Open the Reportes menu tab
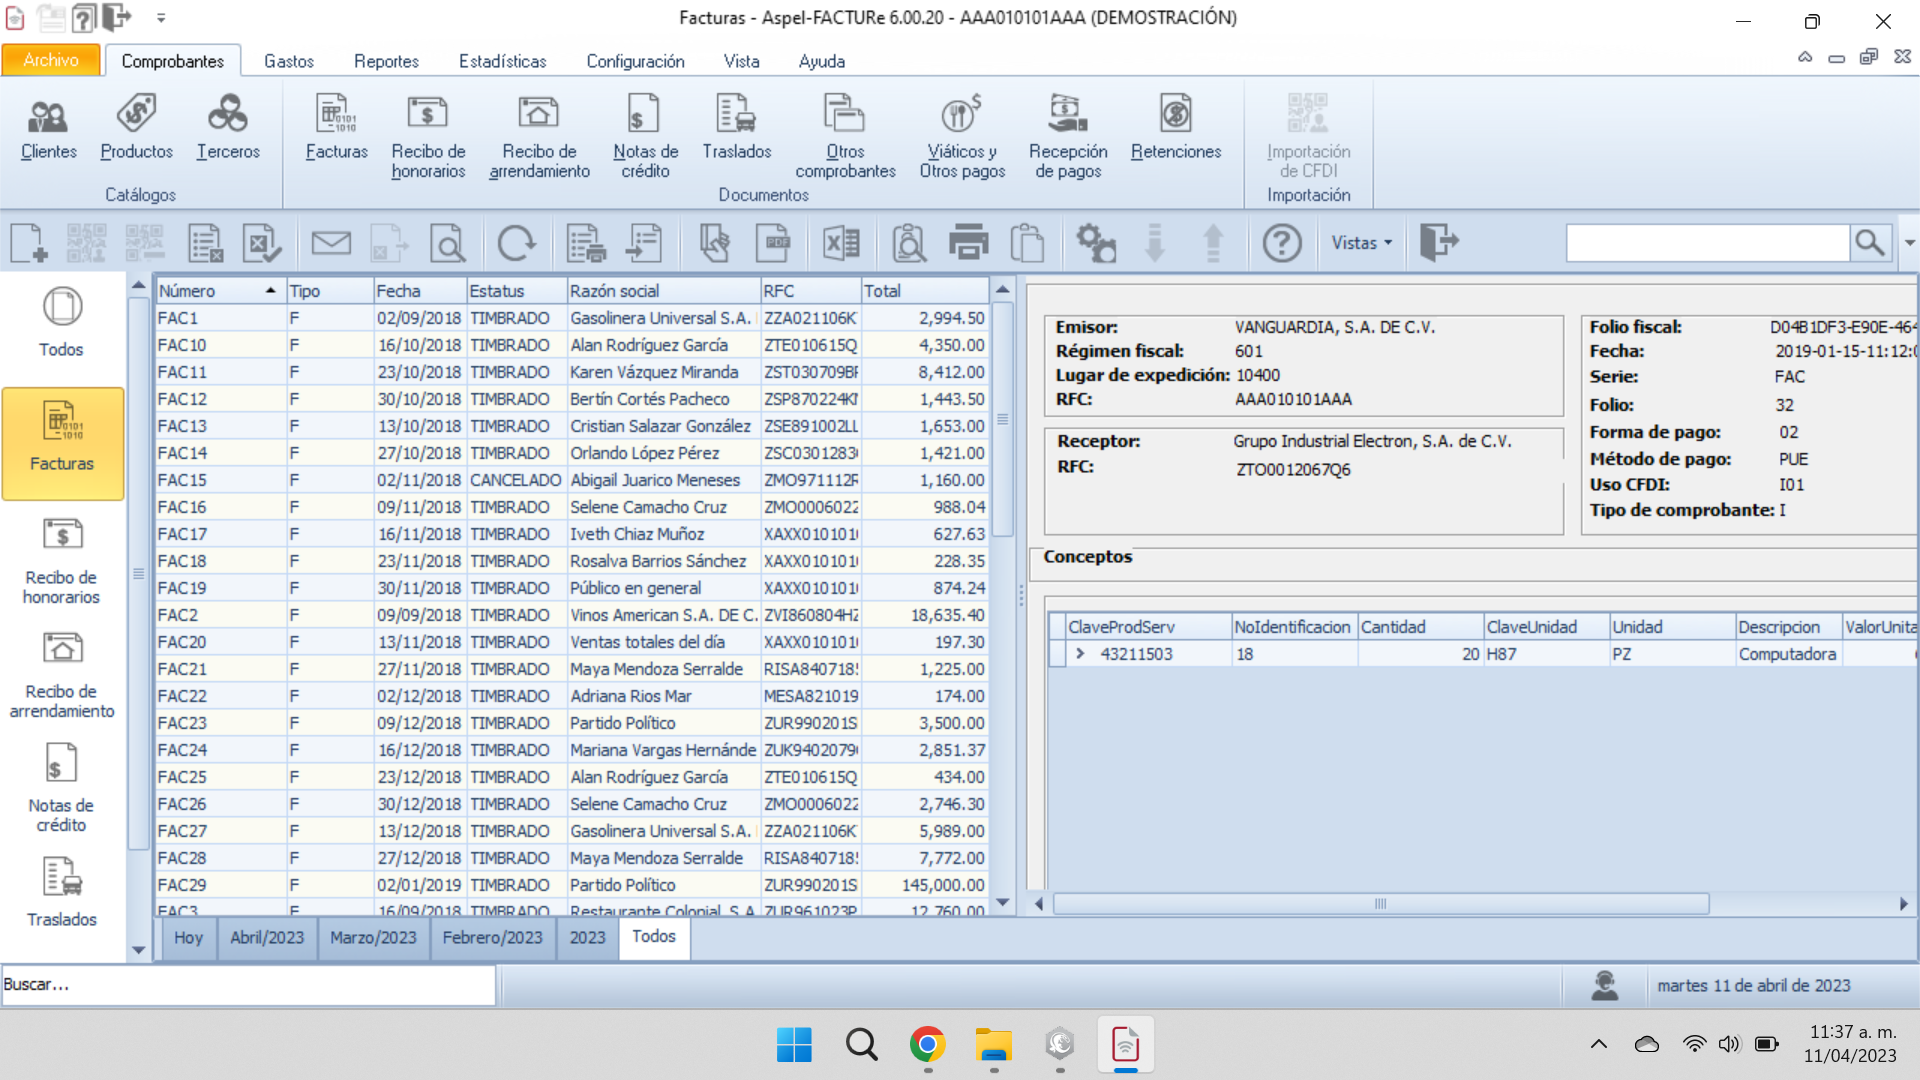 tap(386, 61)
